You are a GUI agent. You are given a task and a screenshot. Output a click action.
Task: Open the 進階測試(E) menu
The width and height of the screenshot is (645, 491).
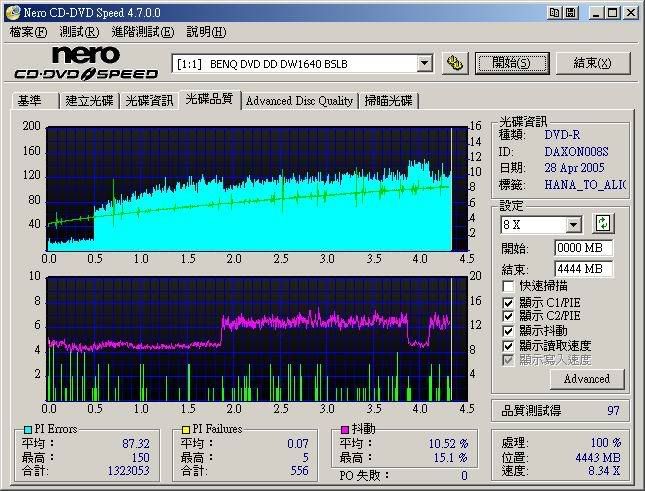pos(143,32)
